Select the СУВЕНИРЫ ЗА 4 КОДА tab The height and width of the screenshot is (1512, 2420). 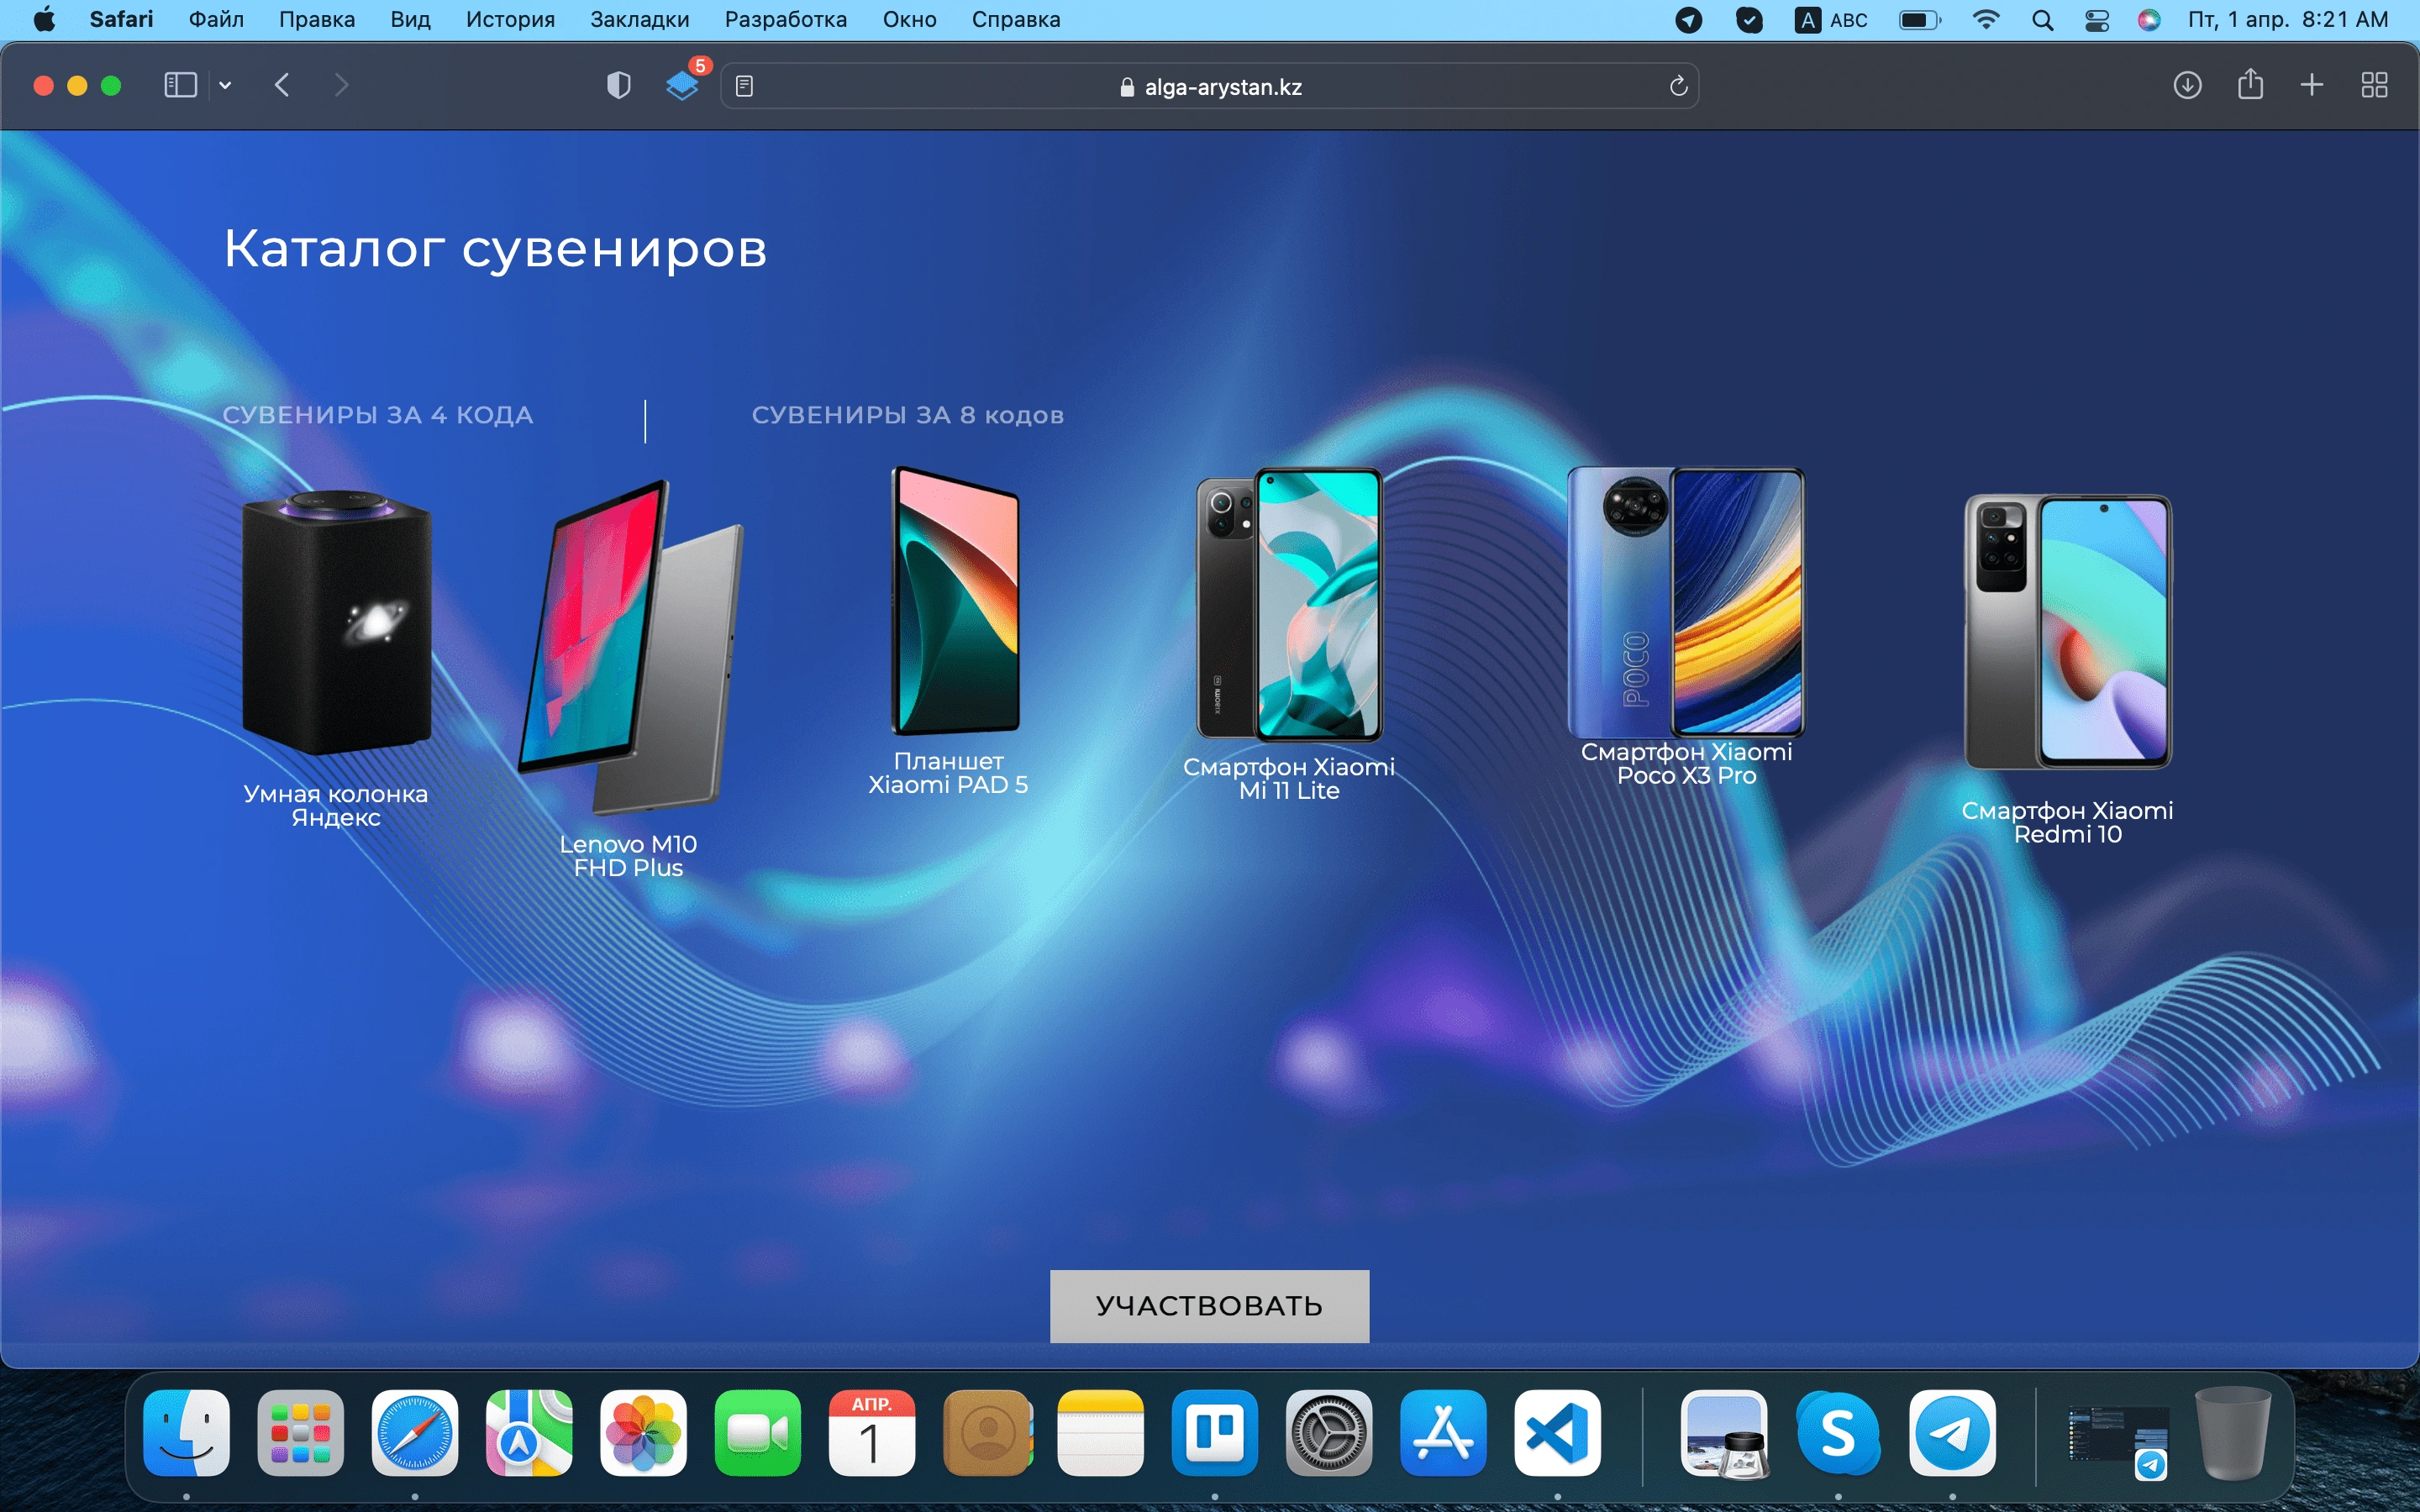click(378, 415)
